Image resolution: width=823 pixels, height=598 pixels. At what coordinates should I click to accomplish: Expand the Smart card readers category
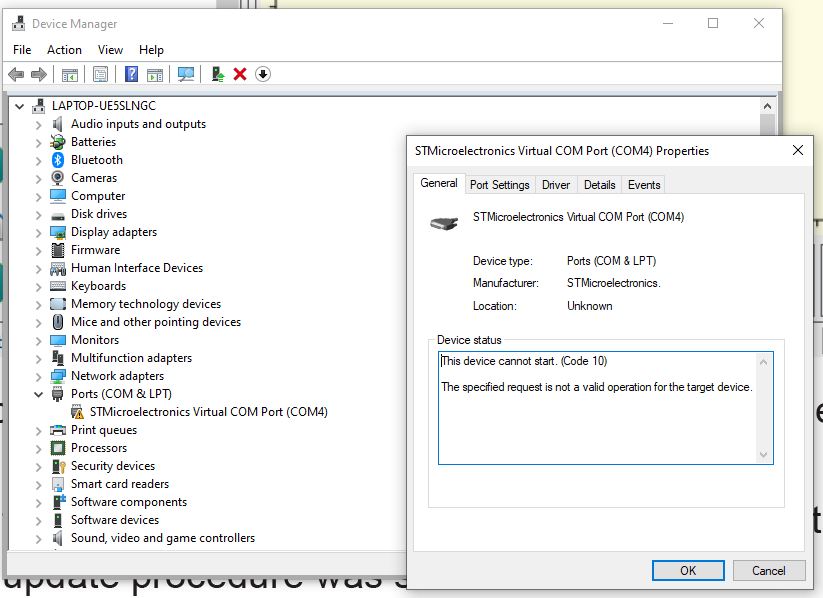pos(38,484)
